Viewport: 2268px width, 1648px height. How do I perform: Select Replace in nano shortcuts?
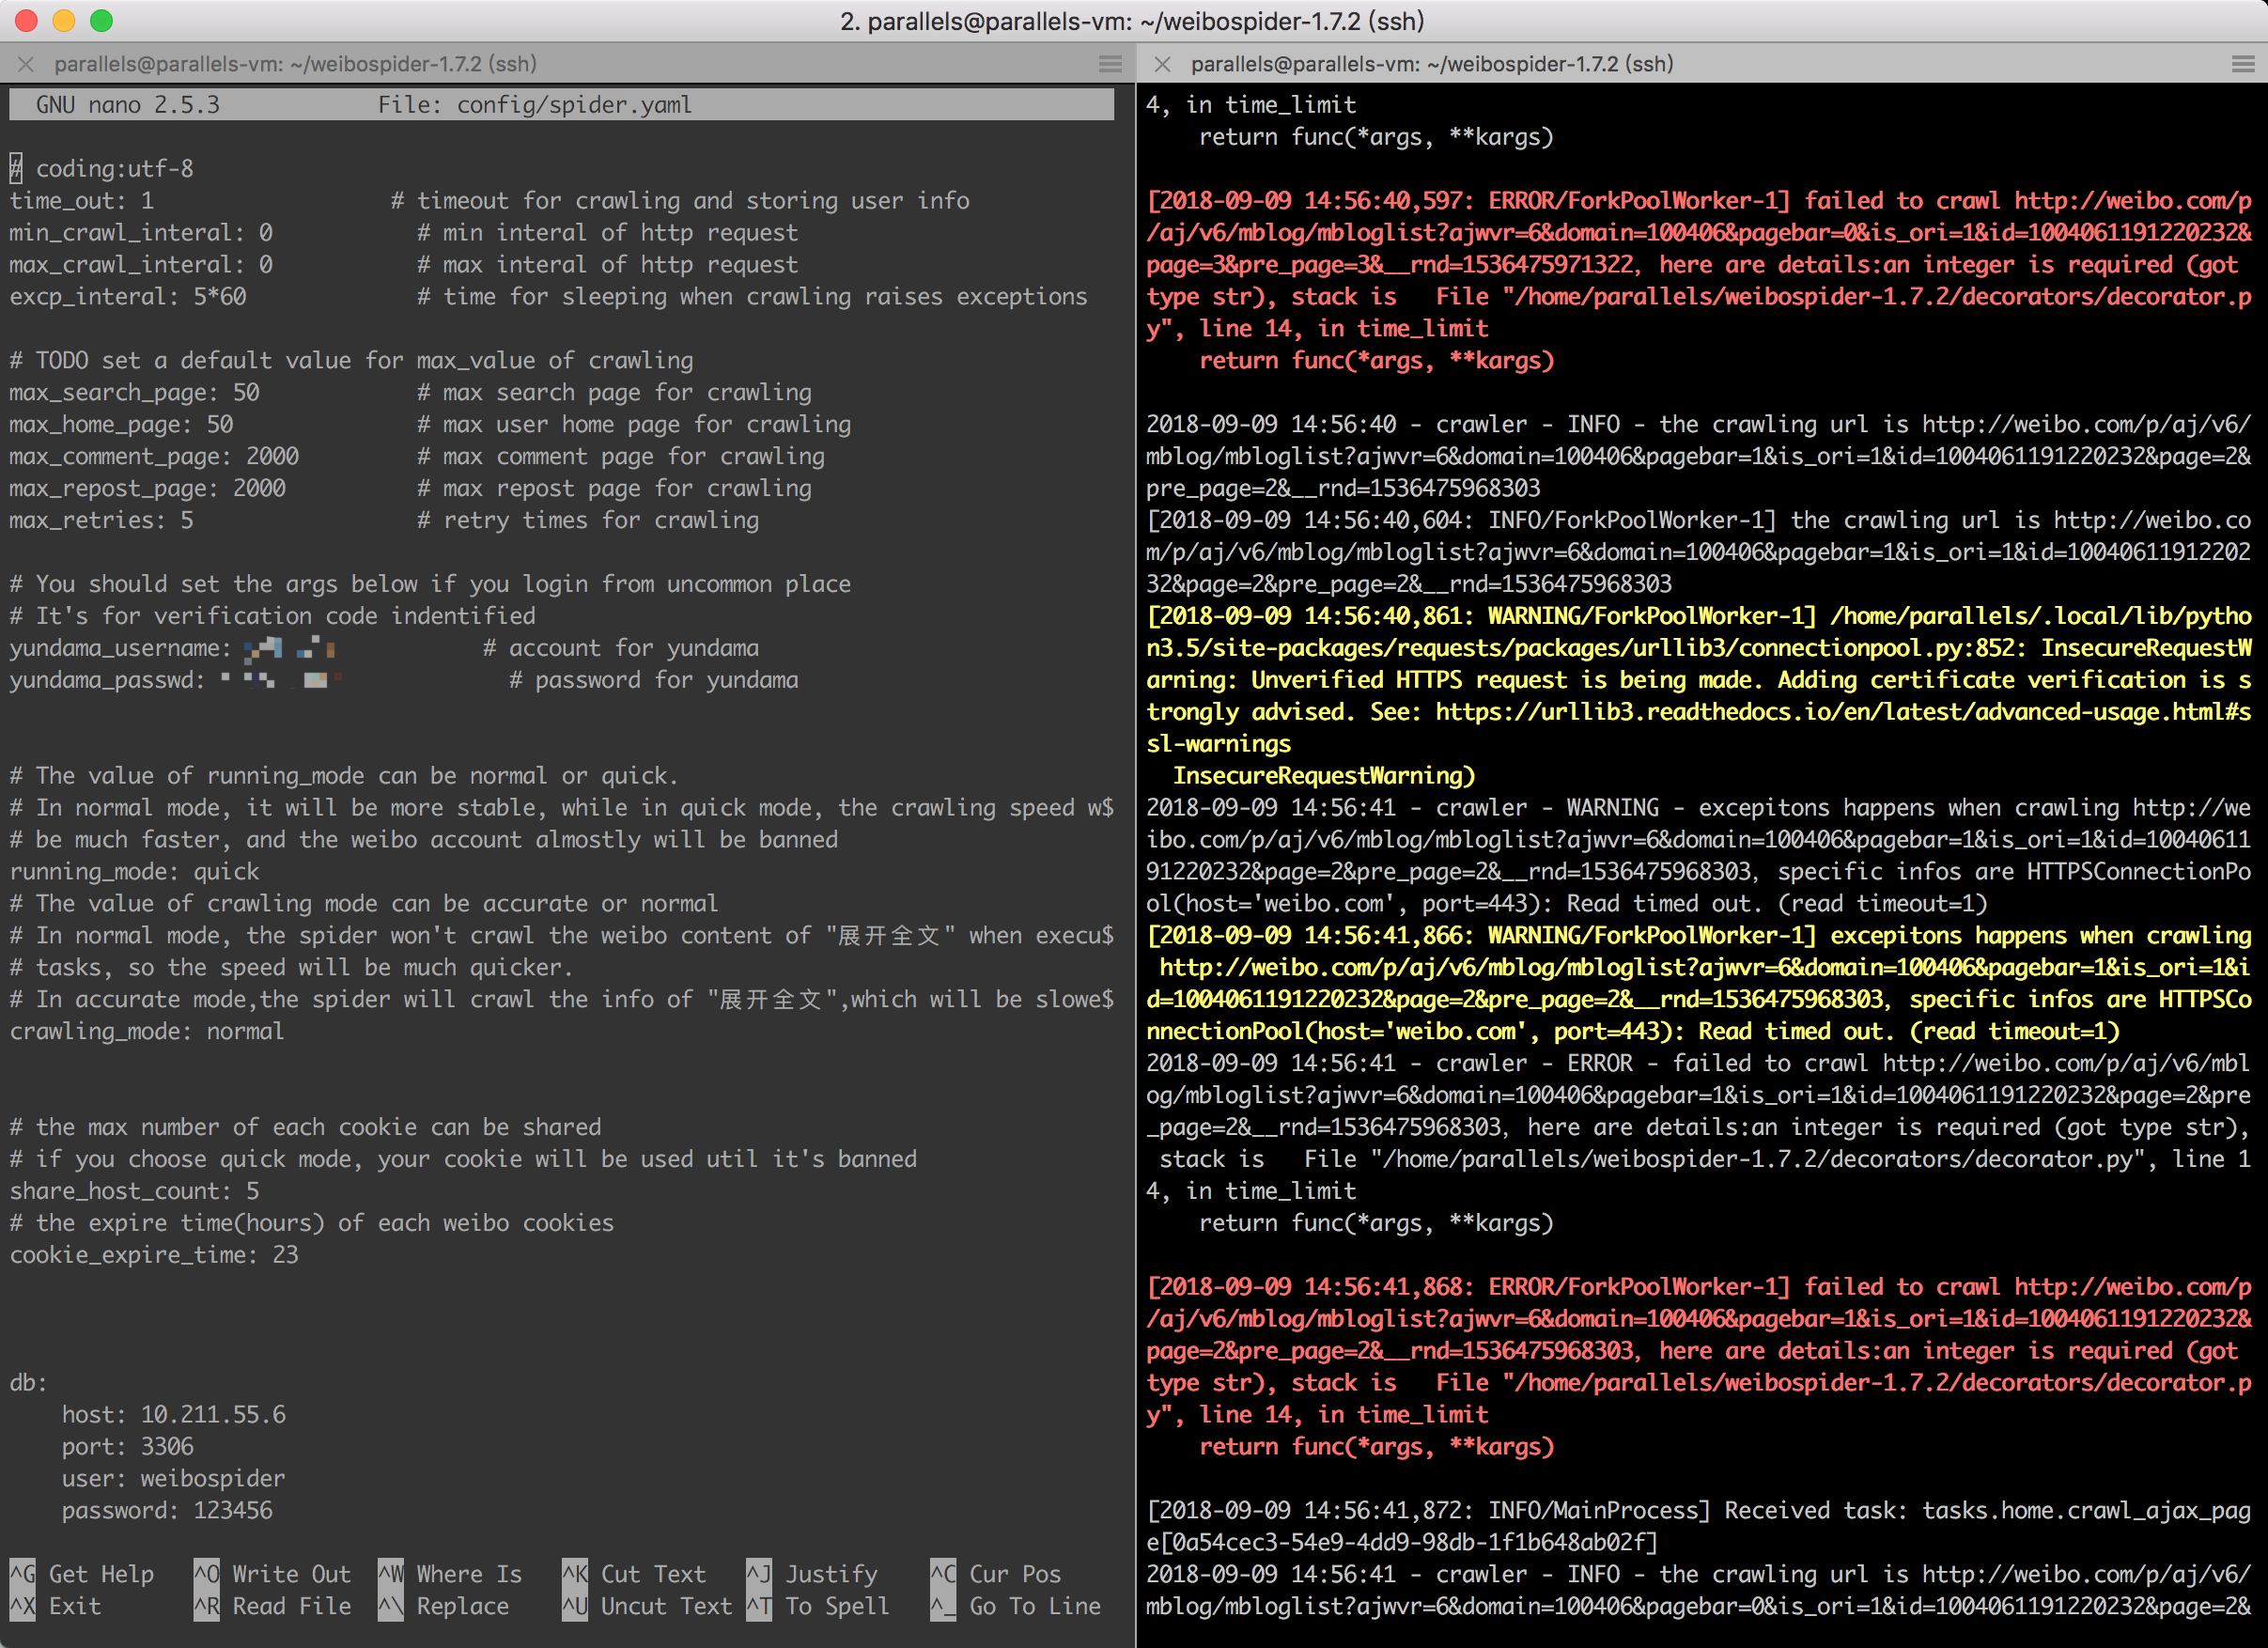tap(447, 1606)
